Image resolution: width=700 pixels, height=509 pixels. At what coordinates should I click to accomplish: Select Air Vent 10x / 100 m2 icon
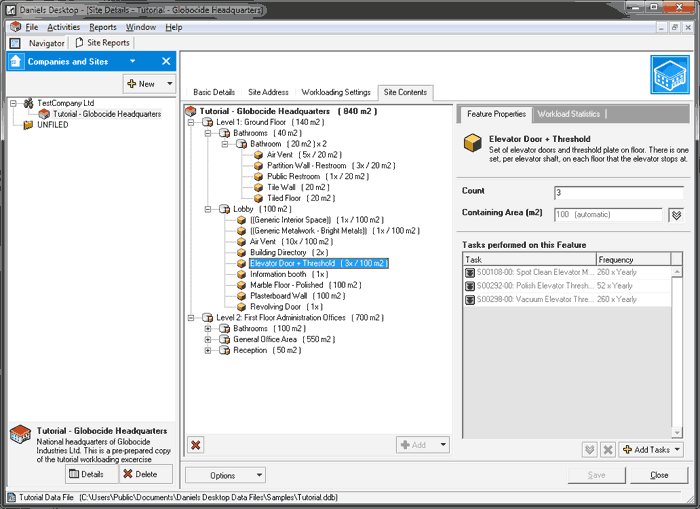click(242, 242)
